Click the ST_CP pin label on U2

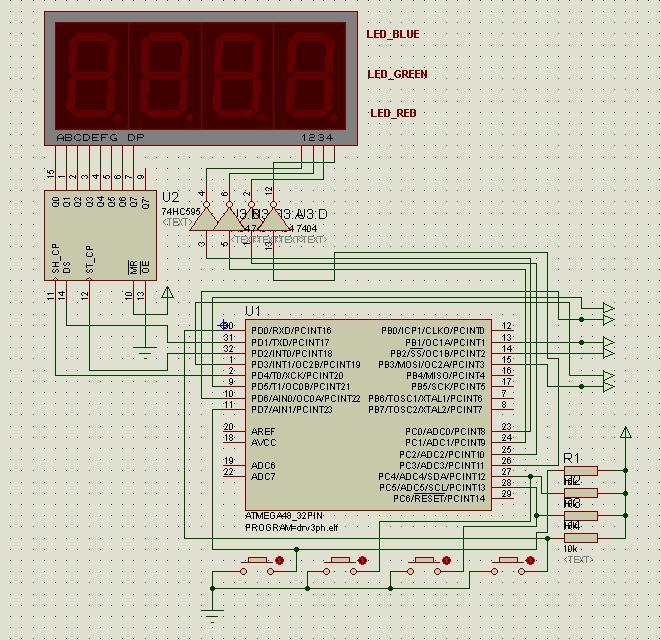click(x=89, y=259)
